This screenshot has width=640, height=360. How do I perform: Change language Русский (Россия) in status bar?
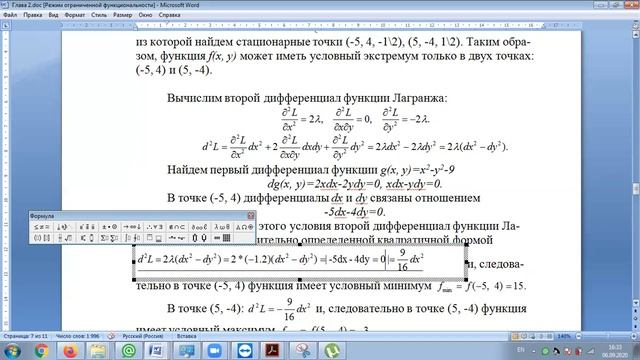click(143, 336)
